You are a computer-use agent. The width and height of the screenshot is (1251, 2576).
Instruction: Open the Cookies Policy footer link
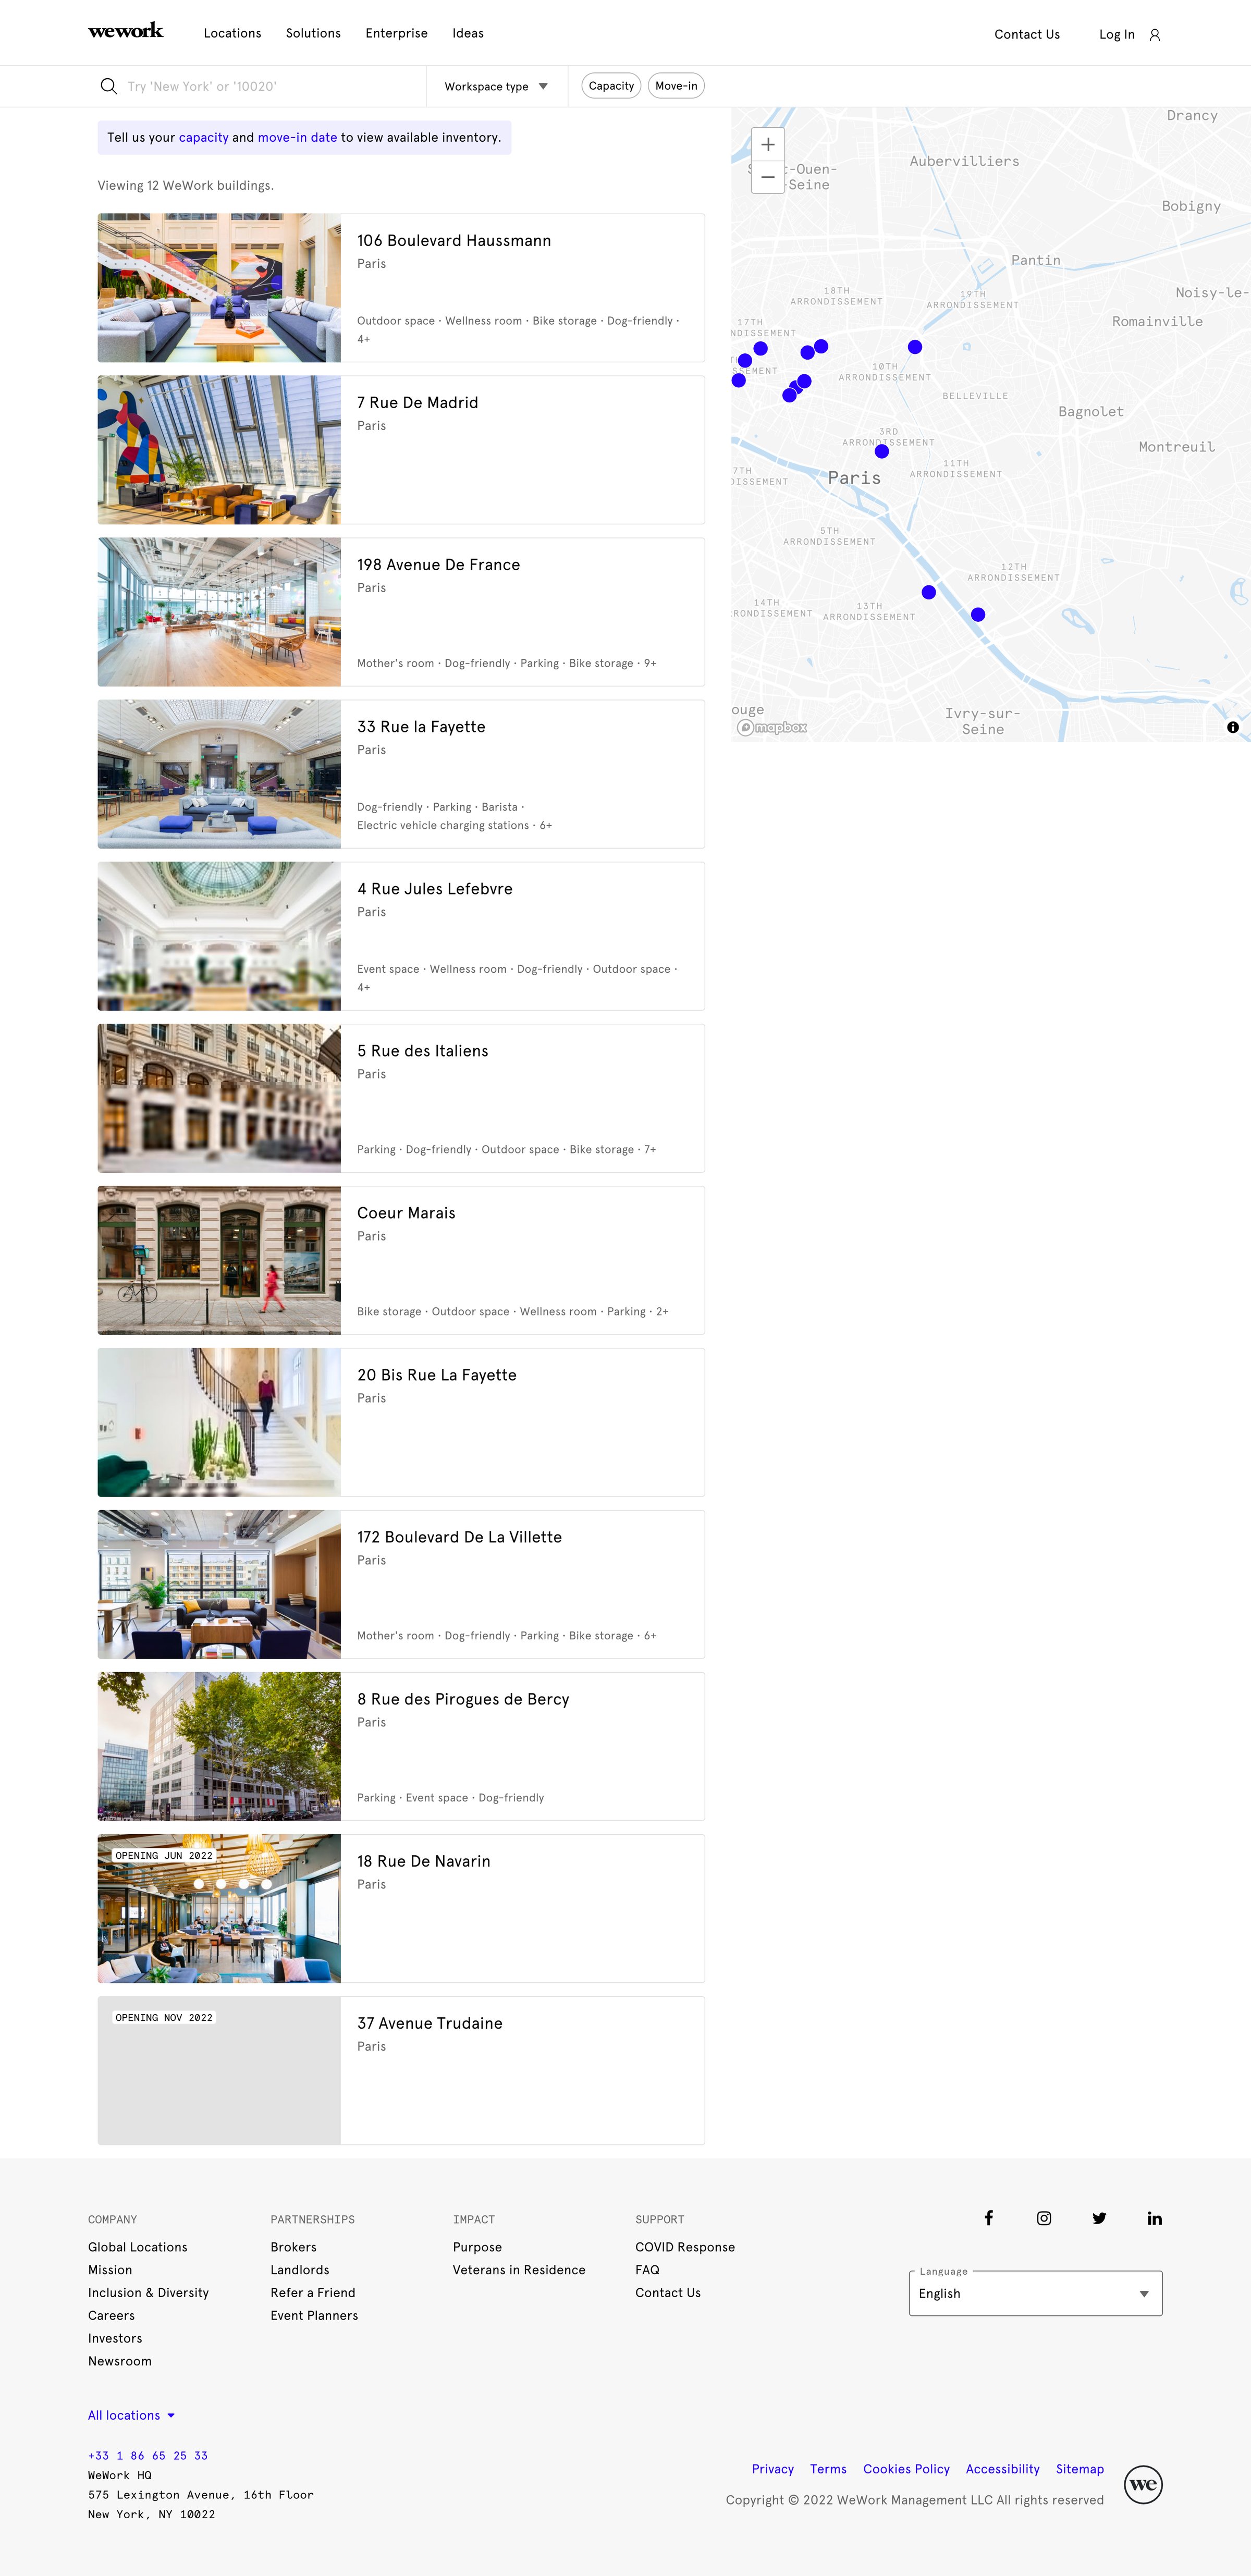[906, 2469]
